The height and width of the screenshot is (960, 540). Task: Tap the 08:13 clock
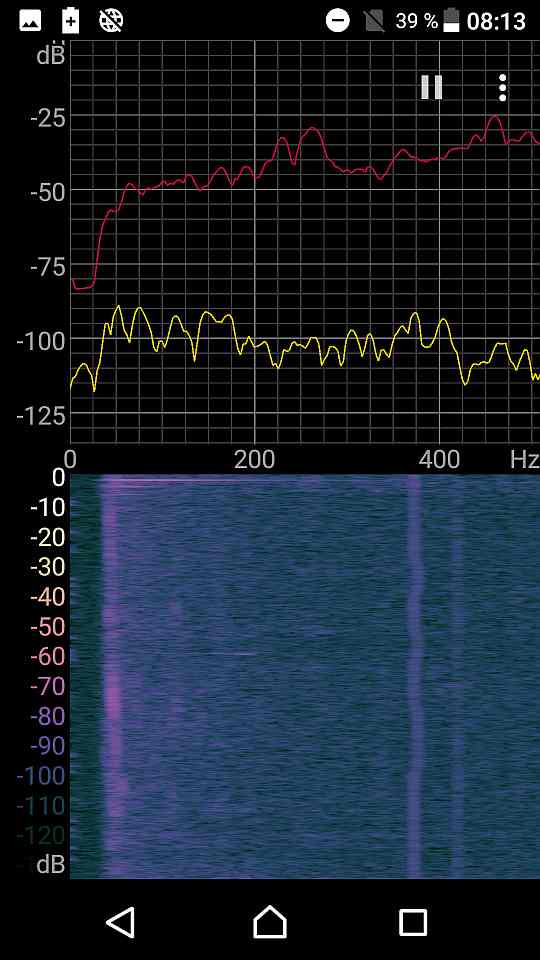click(496, 21)
